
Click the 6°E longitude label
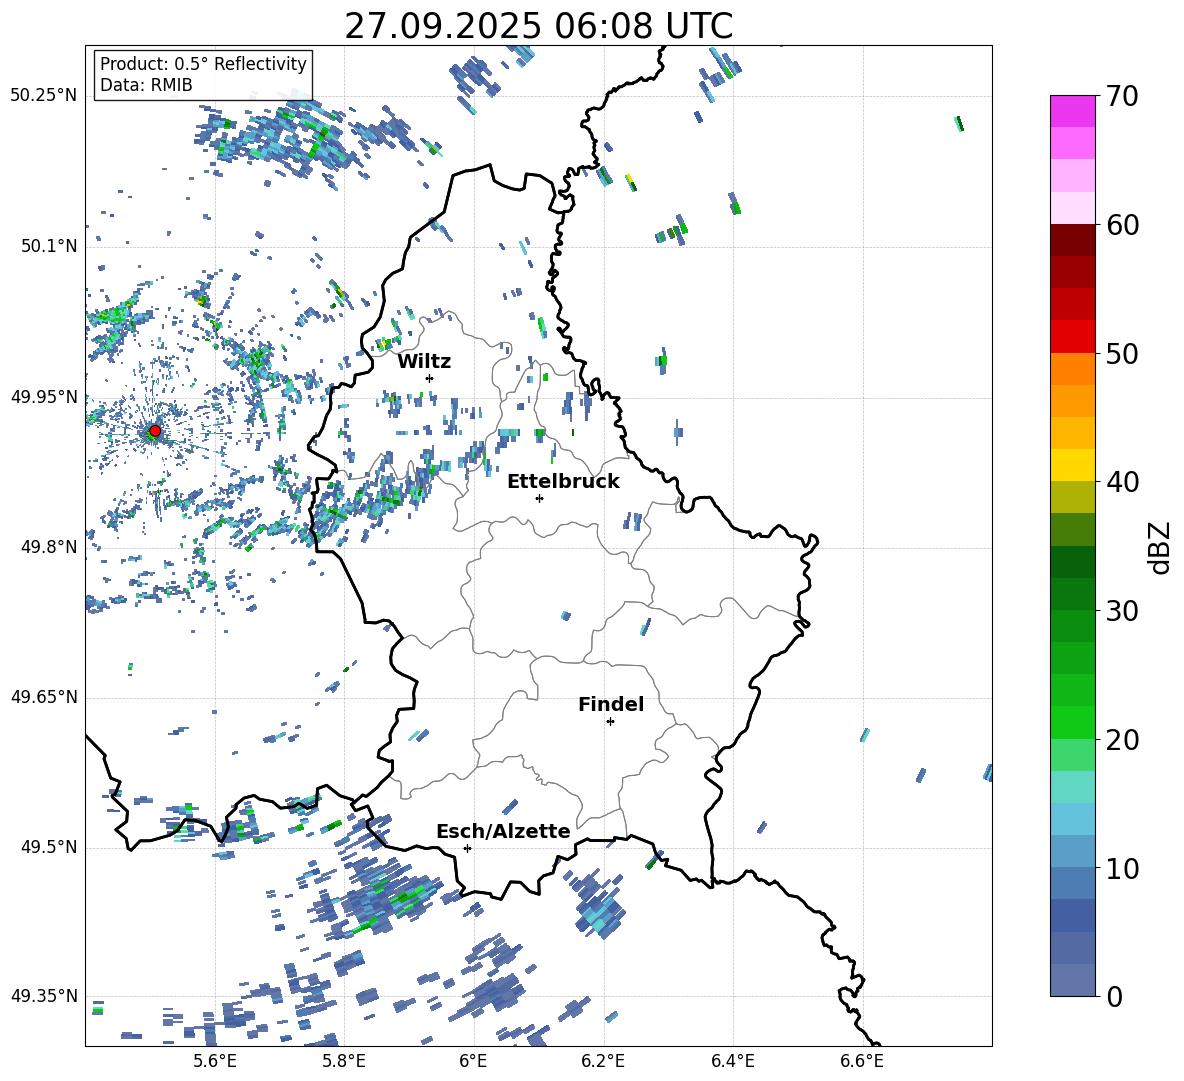473,1061
